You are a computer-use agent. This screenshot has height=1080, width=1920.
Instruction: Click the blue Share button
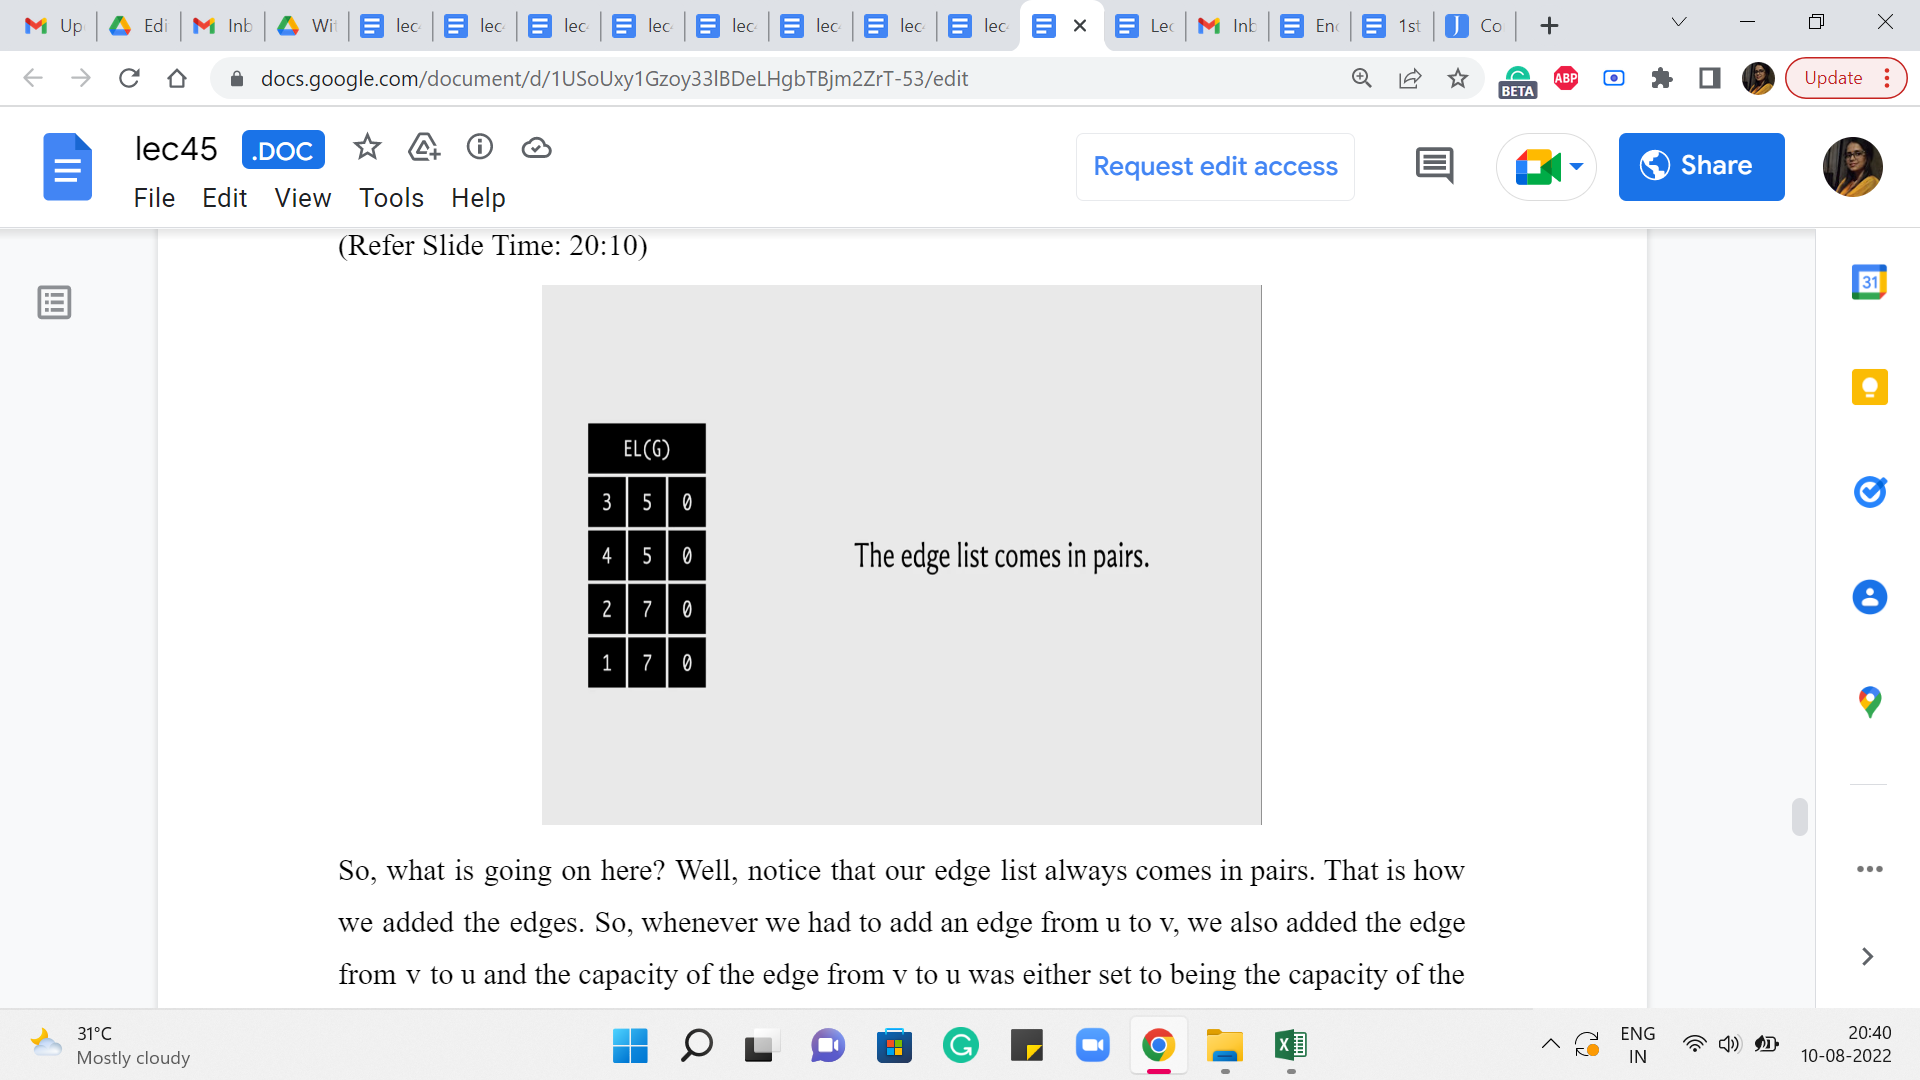[1701, 166]
